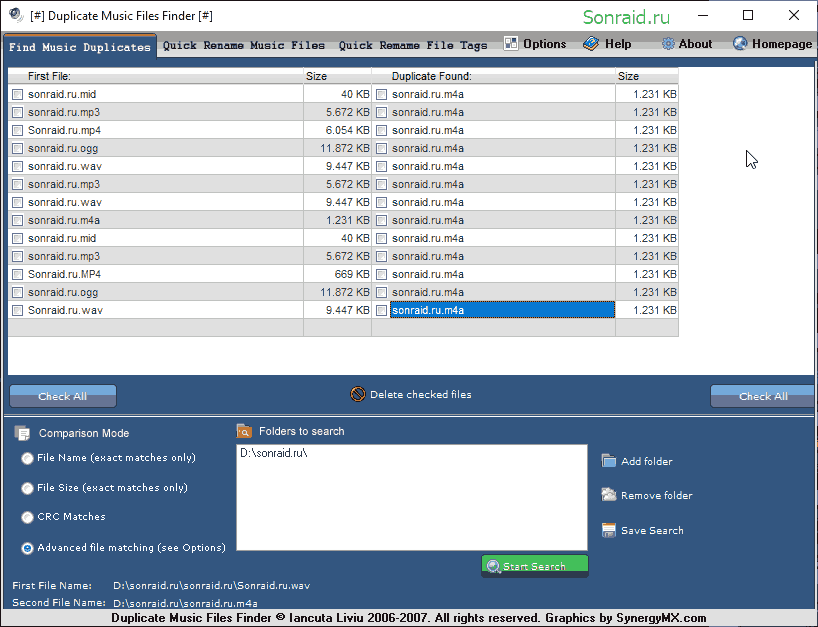Check first-file sonraid.ru.mid 40 KB top row
This screenshot has height=627, width=818.
coord(18,94)
